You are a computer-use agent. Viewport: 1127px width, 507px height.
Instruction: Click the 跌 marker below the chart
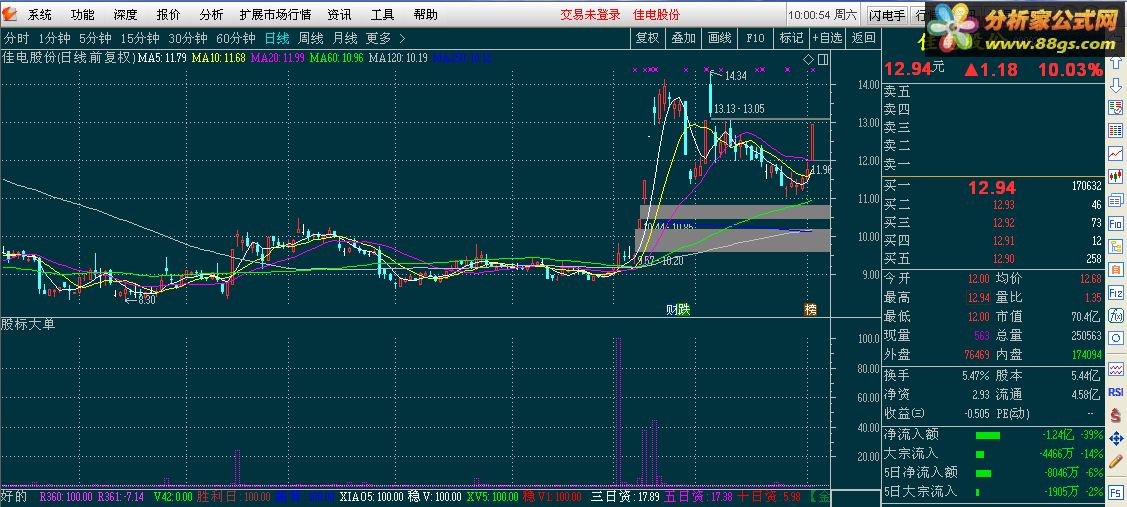click(x=684, y=309)
